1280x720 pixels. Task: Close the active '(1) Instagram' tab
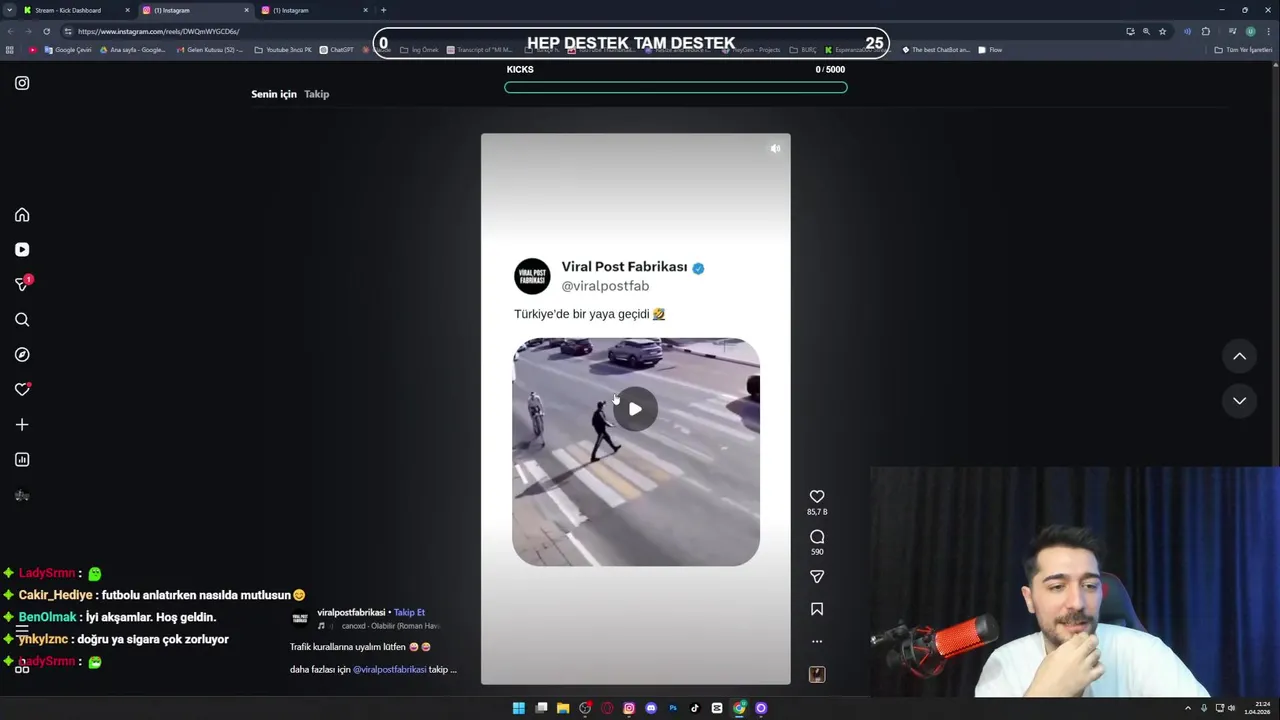pyautogui.click(x=246, y=10)
